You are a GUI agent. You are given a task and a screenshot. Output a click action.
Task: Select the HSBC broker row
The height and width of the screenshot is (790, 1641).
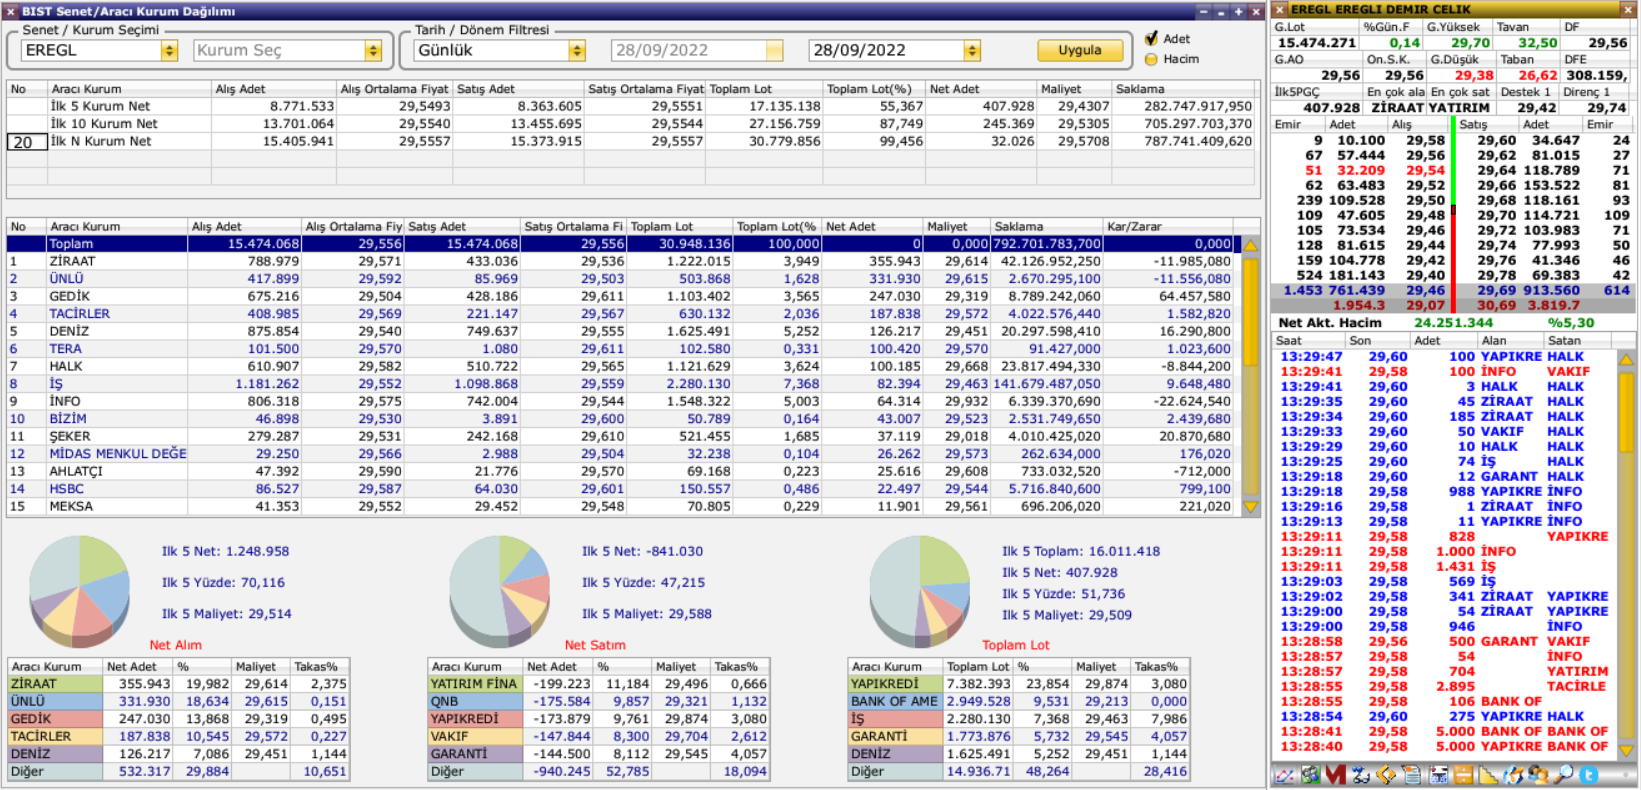tap(621, 489)
